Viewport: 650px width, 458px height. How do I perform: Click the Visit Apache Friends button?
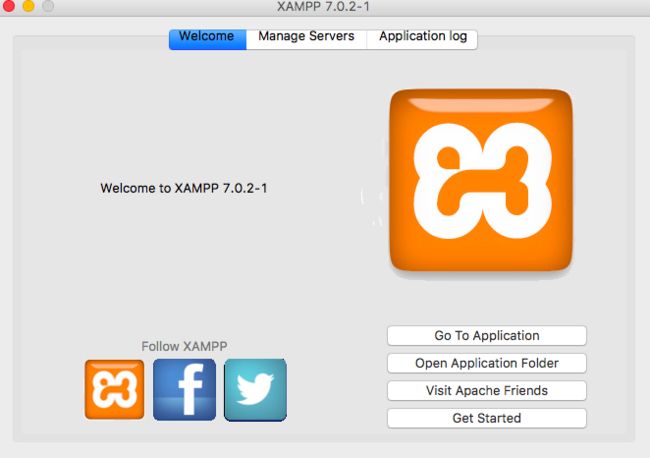tap(487, 391)
